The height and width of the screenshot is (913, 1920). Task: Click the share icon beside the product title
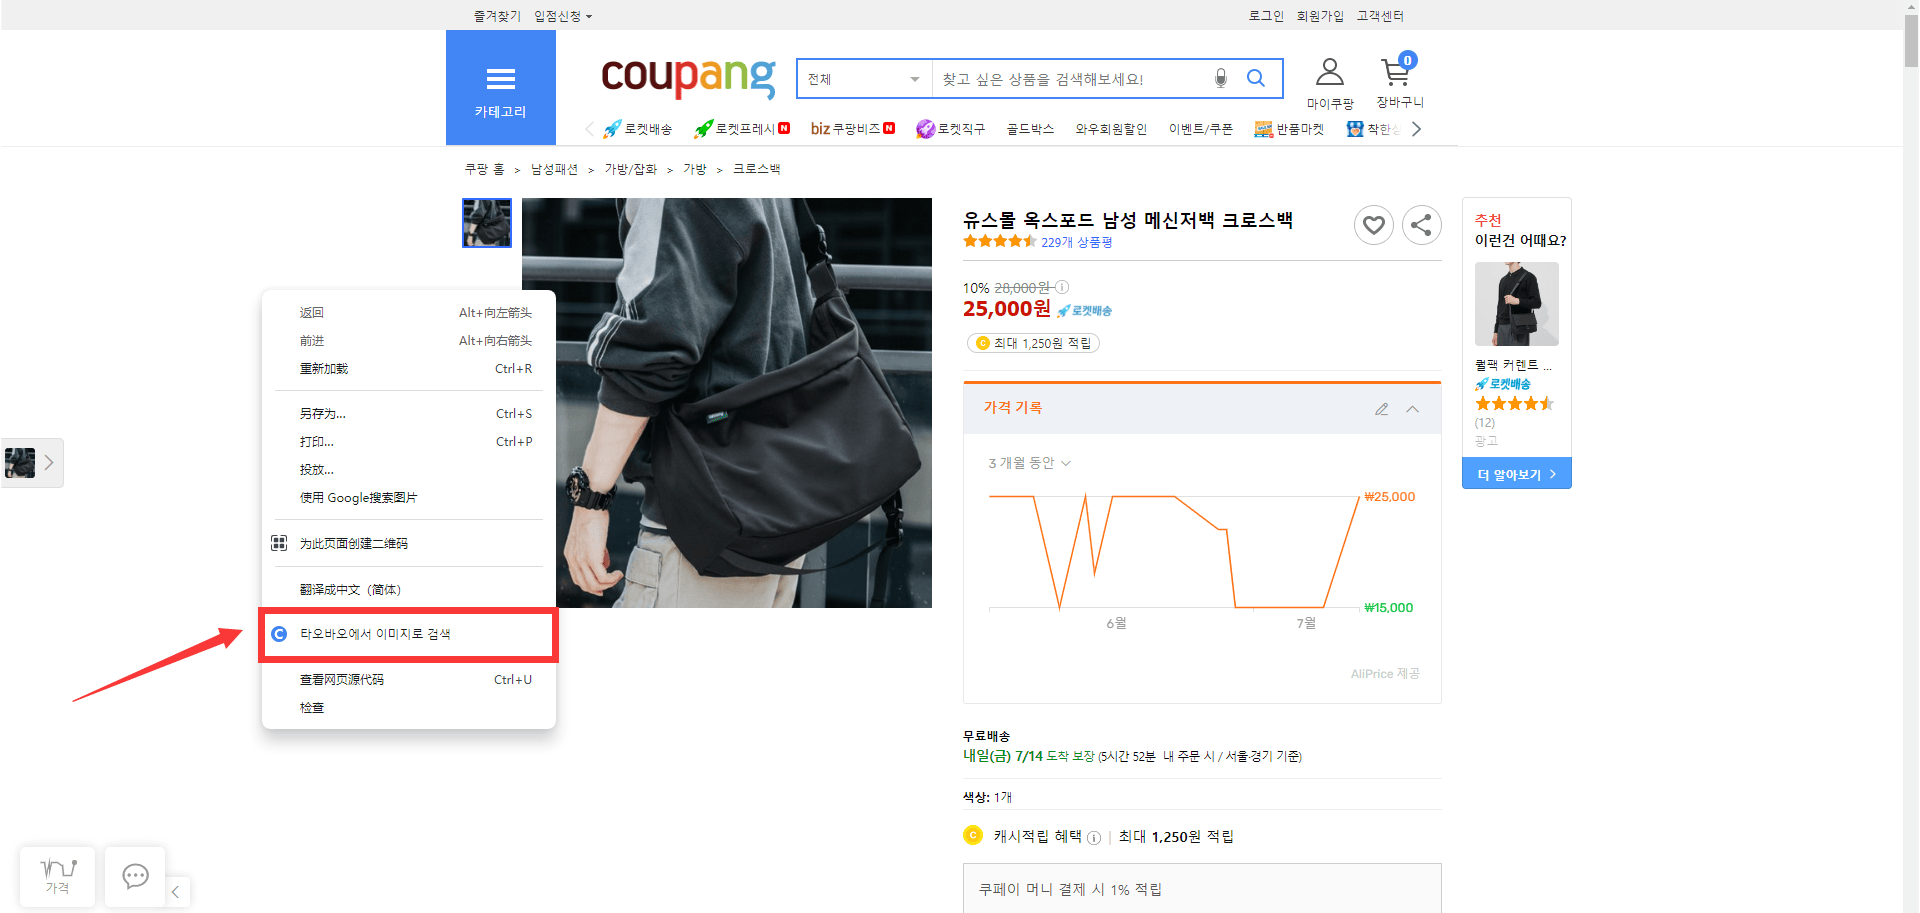click(1421, 225)
